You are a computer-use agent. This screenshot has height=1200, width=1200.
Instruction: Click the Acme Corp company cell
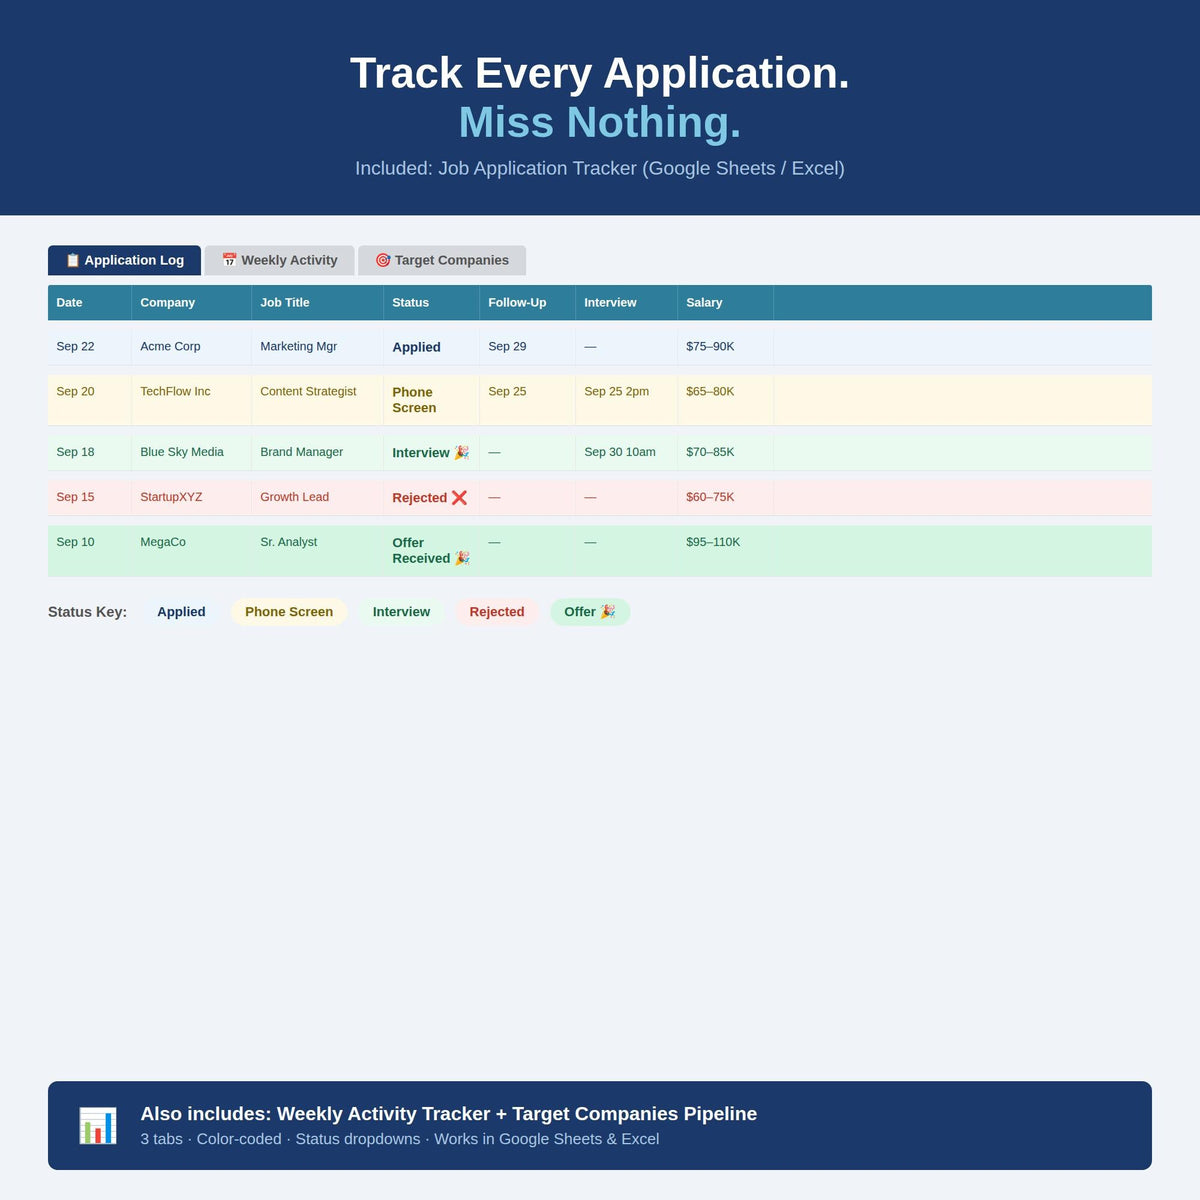(192, 347)
